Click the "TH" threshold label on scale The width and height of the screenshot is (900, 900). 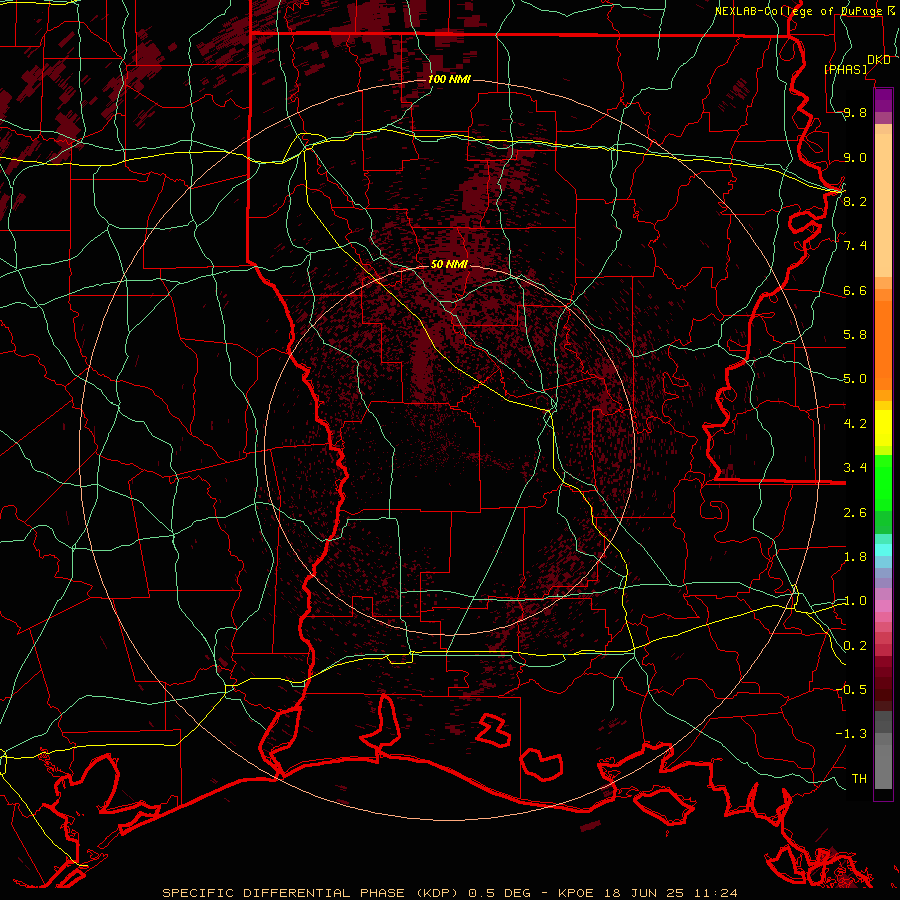[x=859, y=778]
